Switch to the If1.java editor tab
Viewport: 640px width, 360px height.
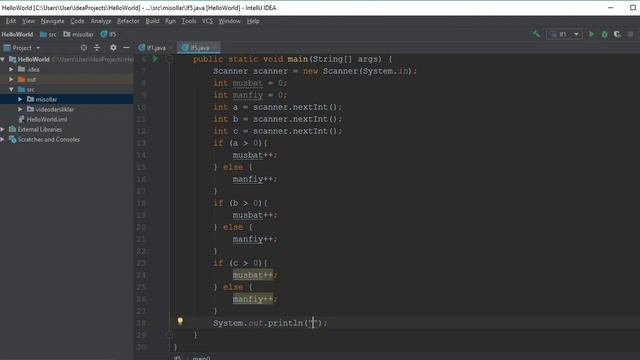tap(156, 48)
